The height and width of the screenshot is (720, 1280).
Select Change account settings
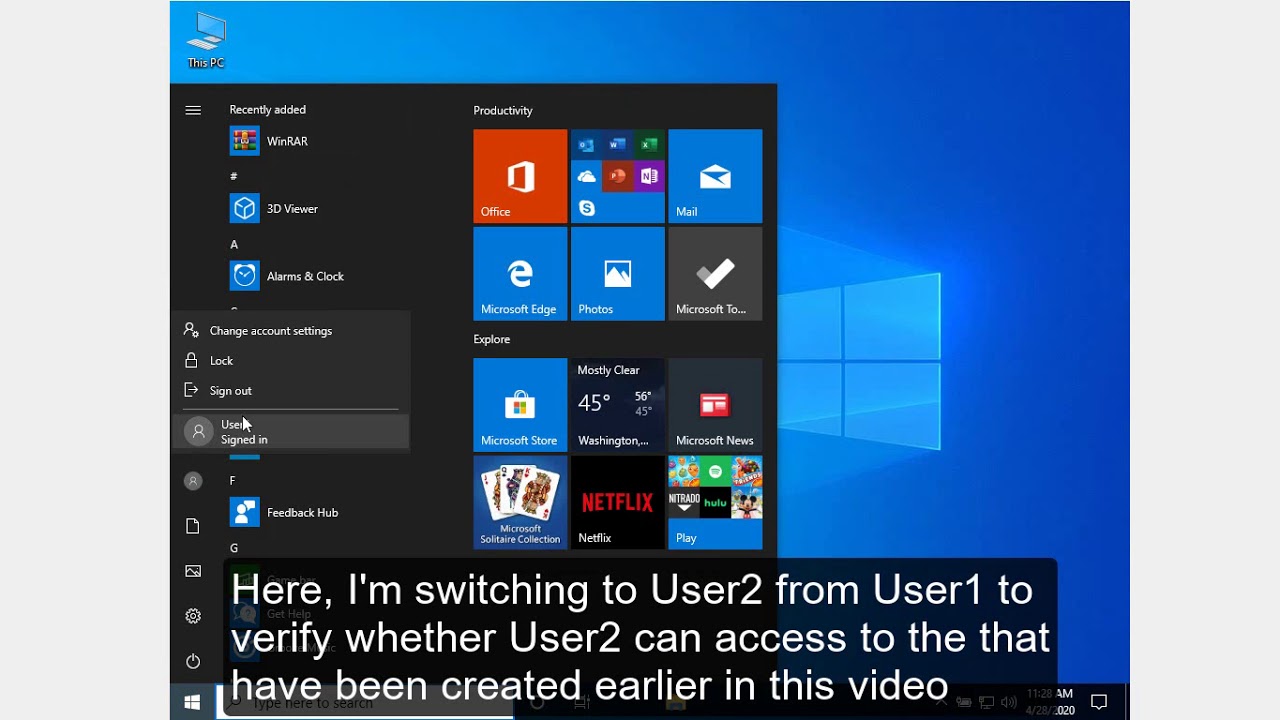291,331
